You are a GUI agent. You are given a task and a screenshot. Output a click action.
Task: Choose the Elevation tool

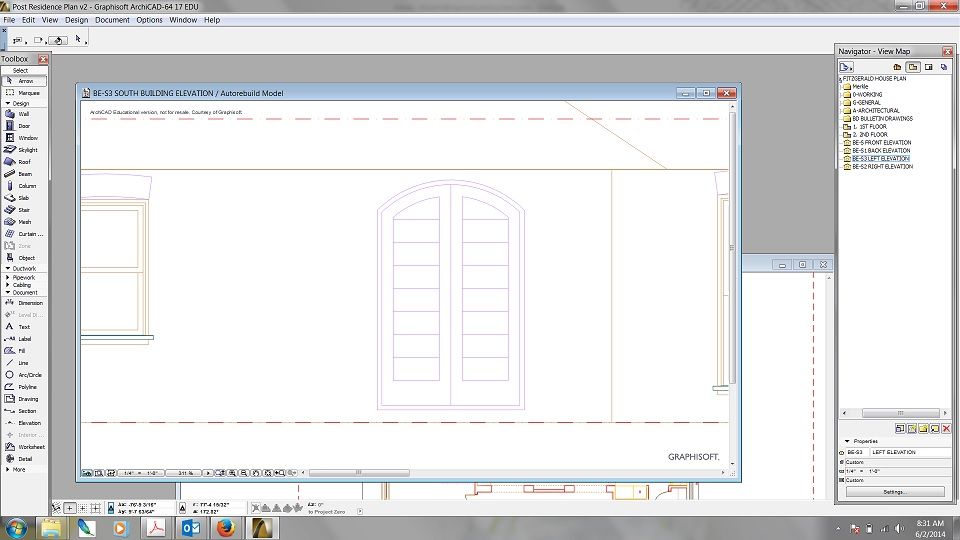point(24,423)
